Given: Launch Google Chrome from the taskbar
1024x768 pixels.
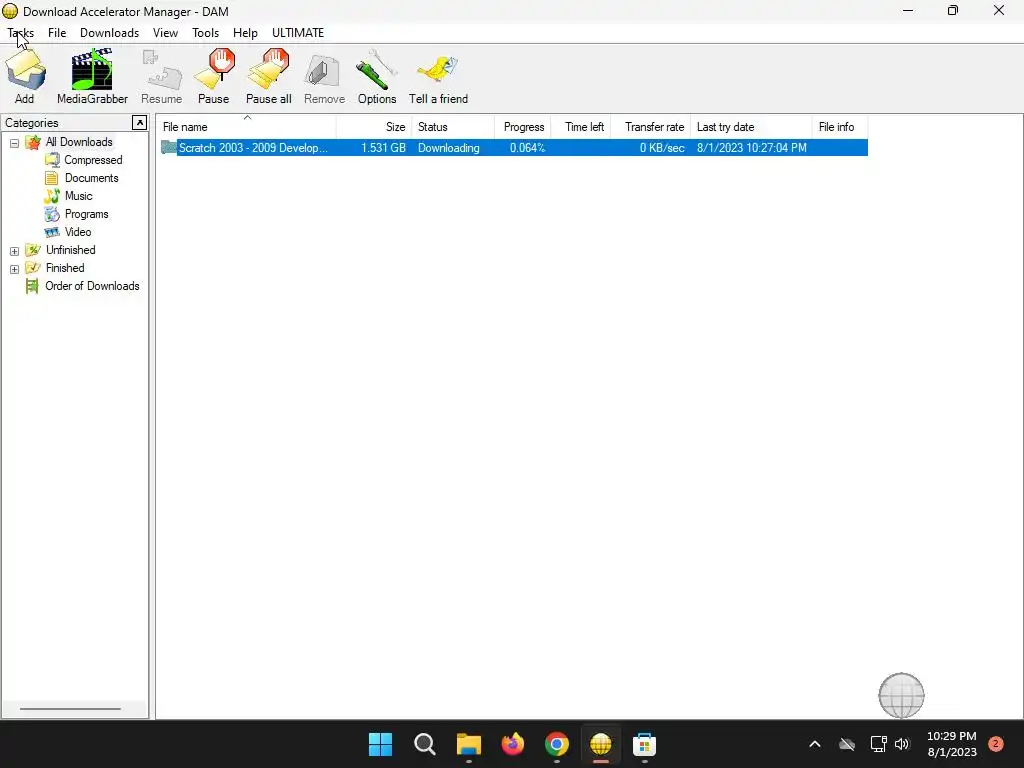Looking at the screenshot, I should coord(556,744).
